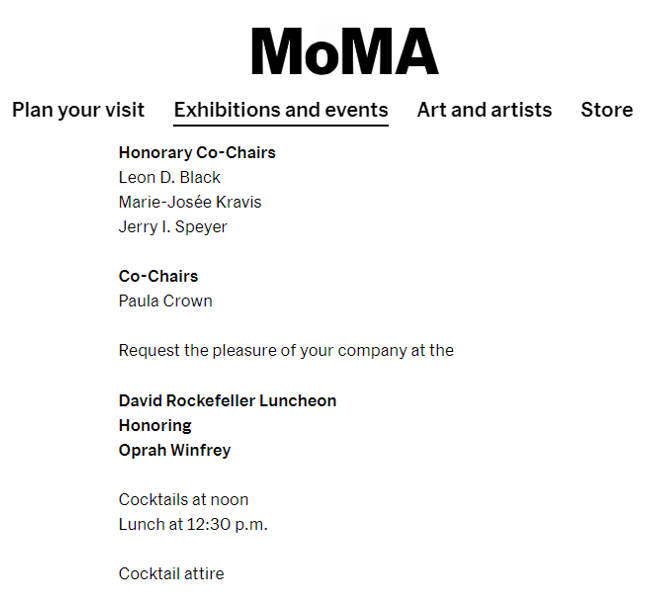
Task: Click the Co-Chairs heading
Action: (x=159, y=276)
